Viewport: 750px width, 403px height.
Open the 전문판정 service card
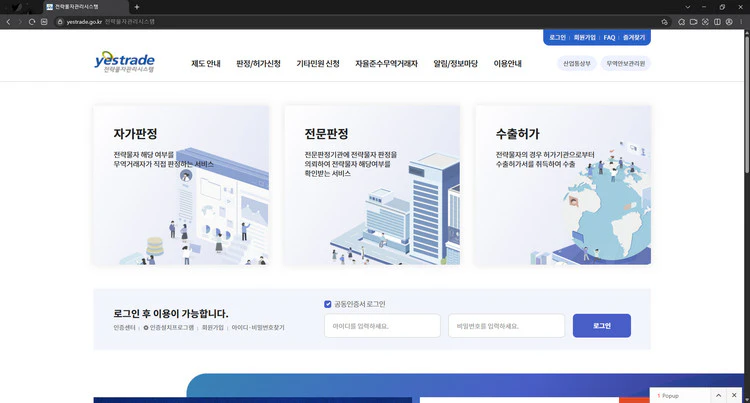(372, 185)
